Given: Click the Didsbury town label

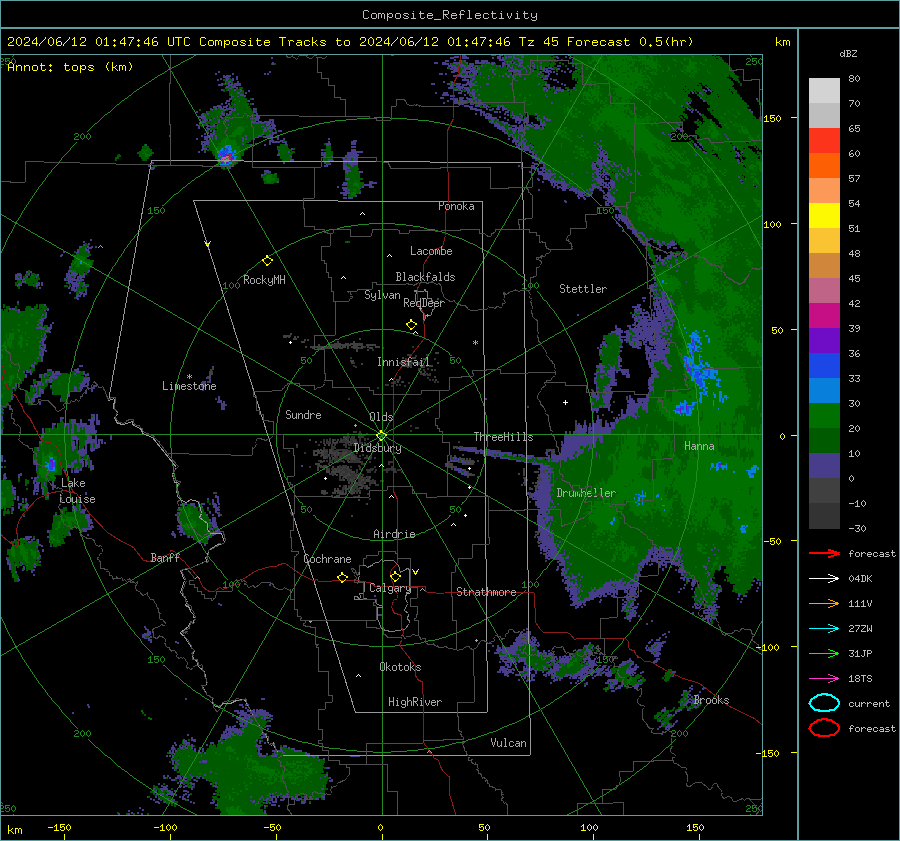Looking at the screenshot, I should pyautogui.click(x=377, y=448).
